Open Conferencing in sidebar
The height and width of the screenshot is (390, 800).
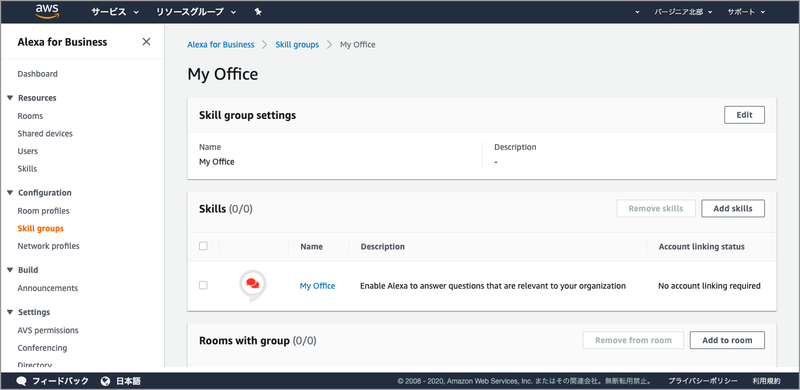coord(42,348)
